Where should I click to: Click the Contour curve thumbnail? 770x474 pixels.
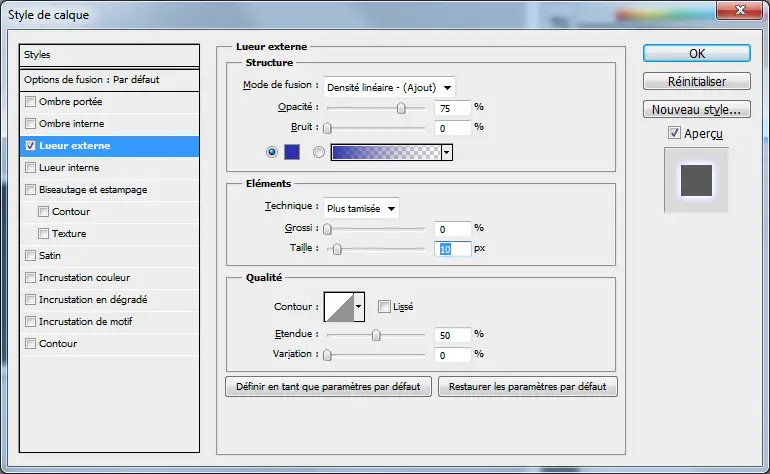(x=339, y=307)
